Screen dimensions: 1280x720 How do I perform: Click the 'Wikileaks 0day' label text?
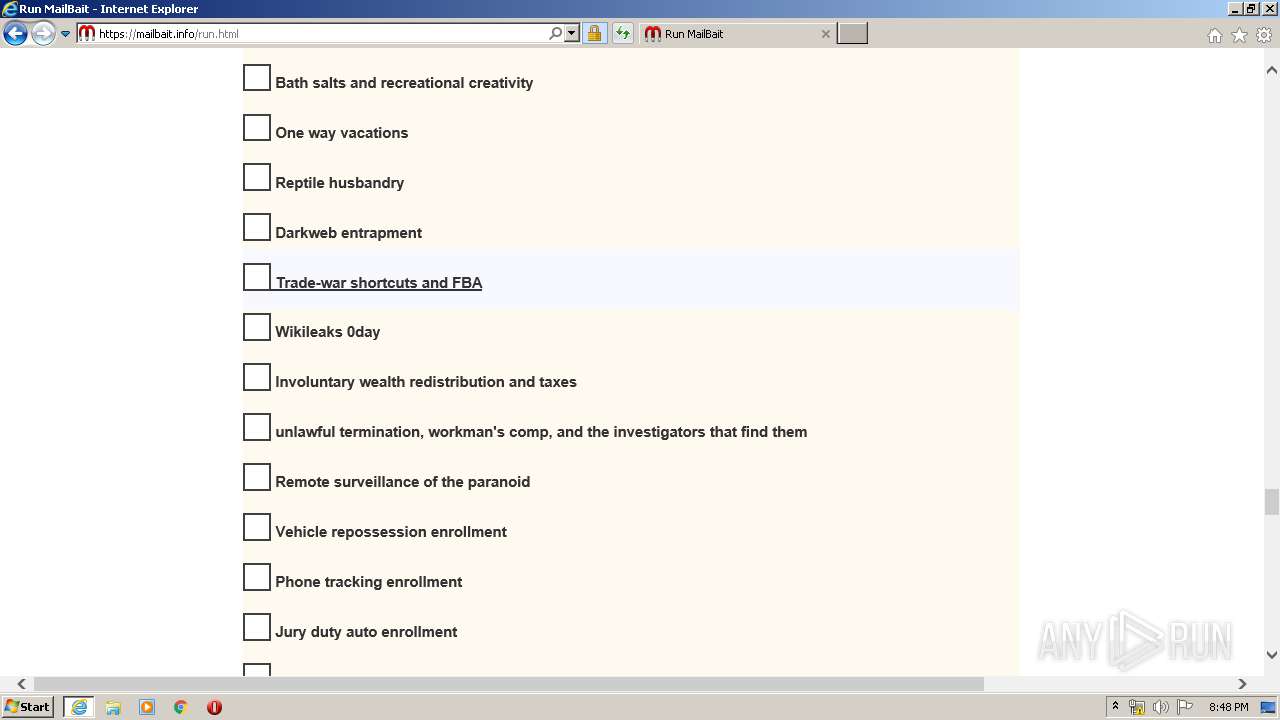(x=328, y=332)
